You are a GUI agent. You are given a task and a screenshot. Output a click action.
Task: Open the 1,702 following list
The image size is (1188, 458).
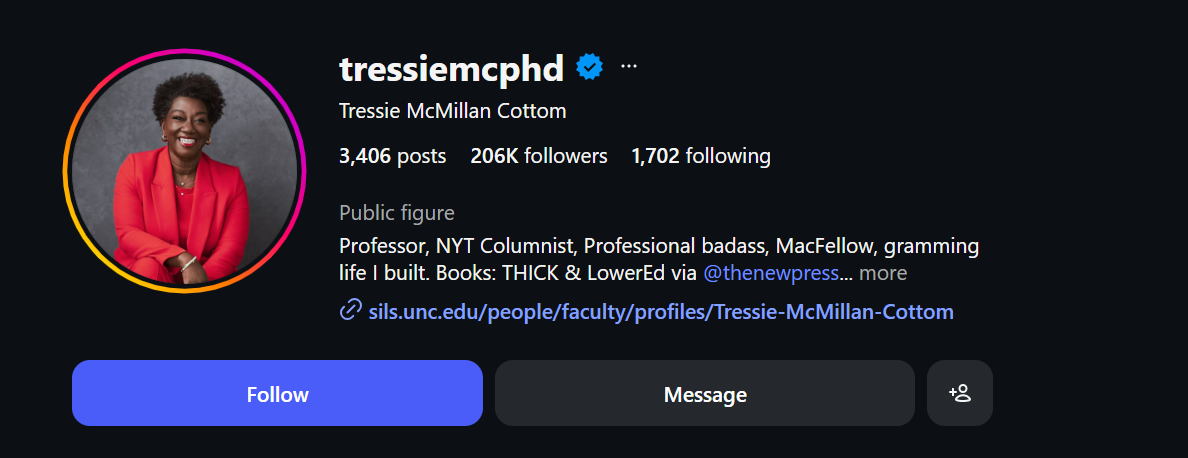point(700,156)
